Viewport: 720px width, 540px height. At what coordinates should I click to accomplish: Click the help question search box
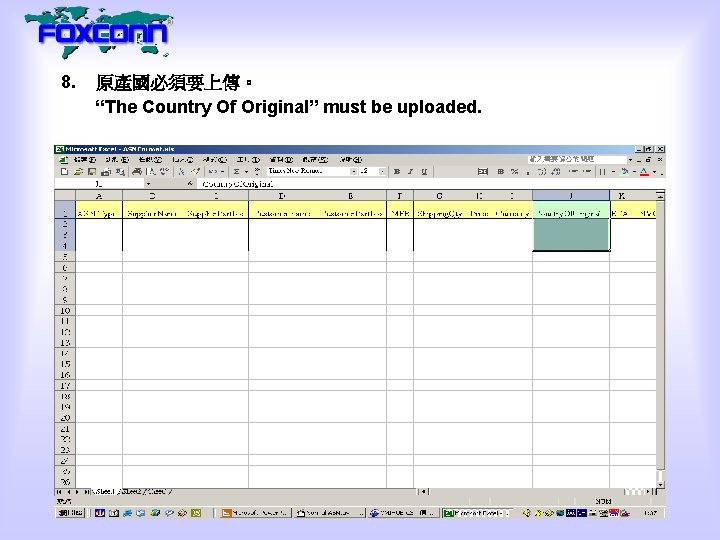tap(577, 159)
